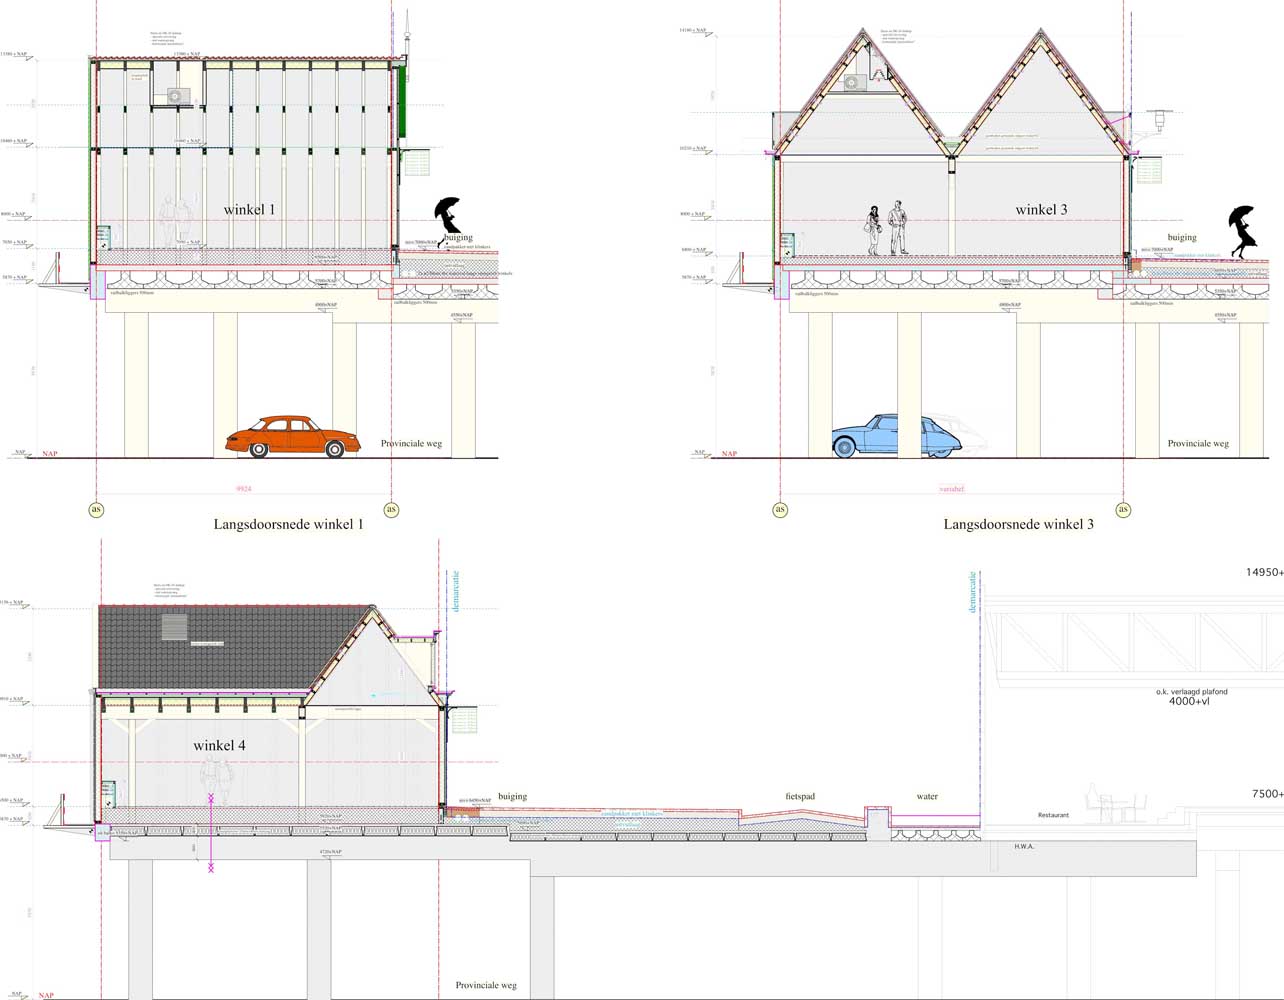The width and height of the screenshot is (1284, 1000).
Task: Click the 'H.W.A.' annotation below the restaurant
Action: click(1024, 846)
